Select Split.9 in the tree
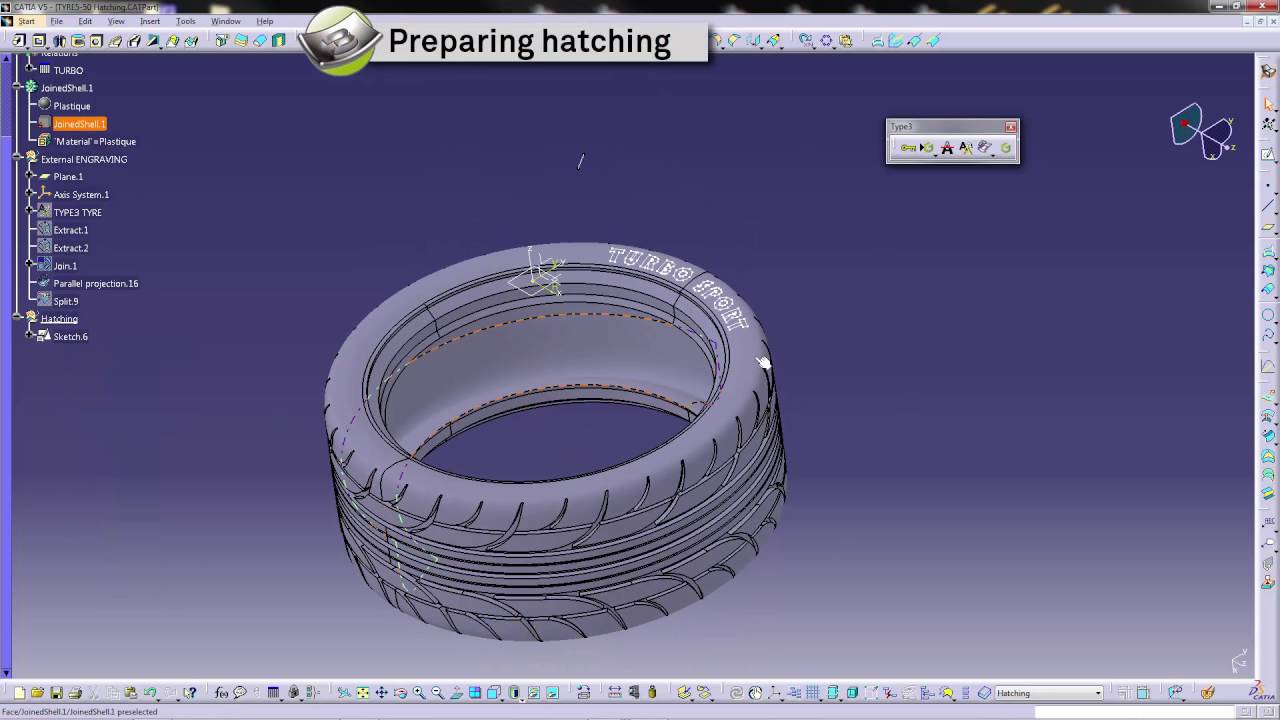The width and height of the screenshot is (1280, 720). 66,301
